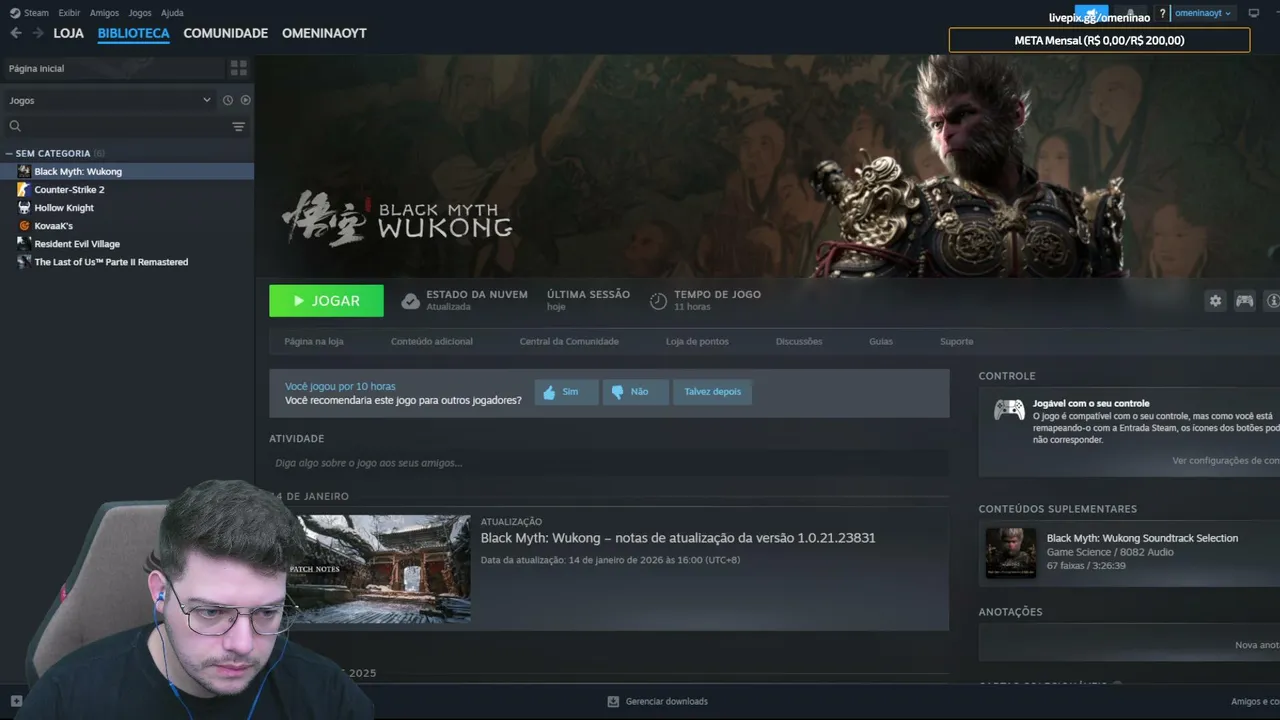Click the KovaaK's game icon

(24, 225)
